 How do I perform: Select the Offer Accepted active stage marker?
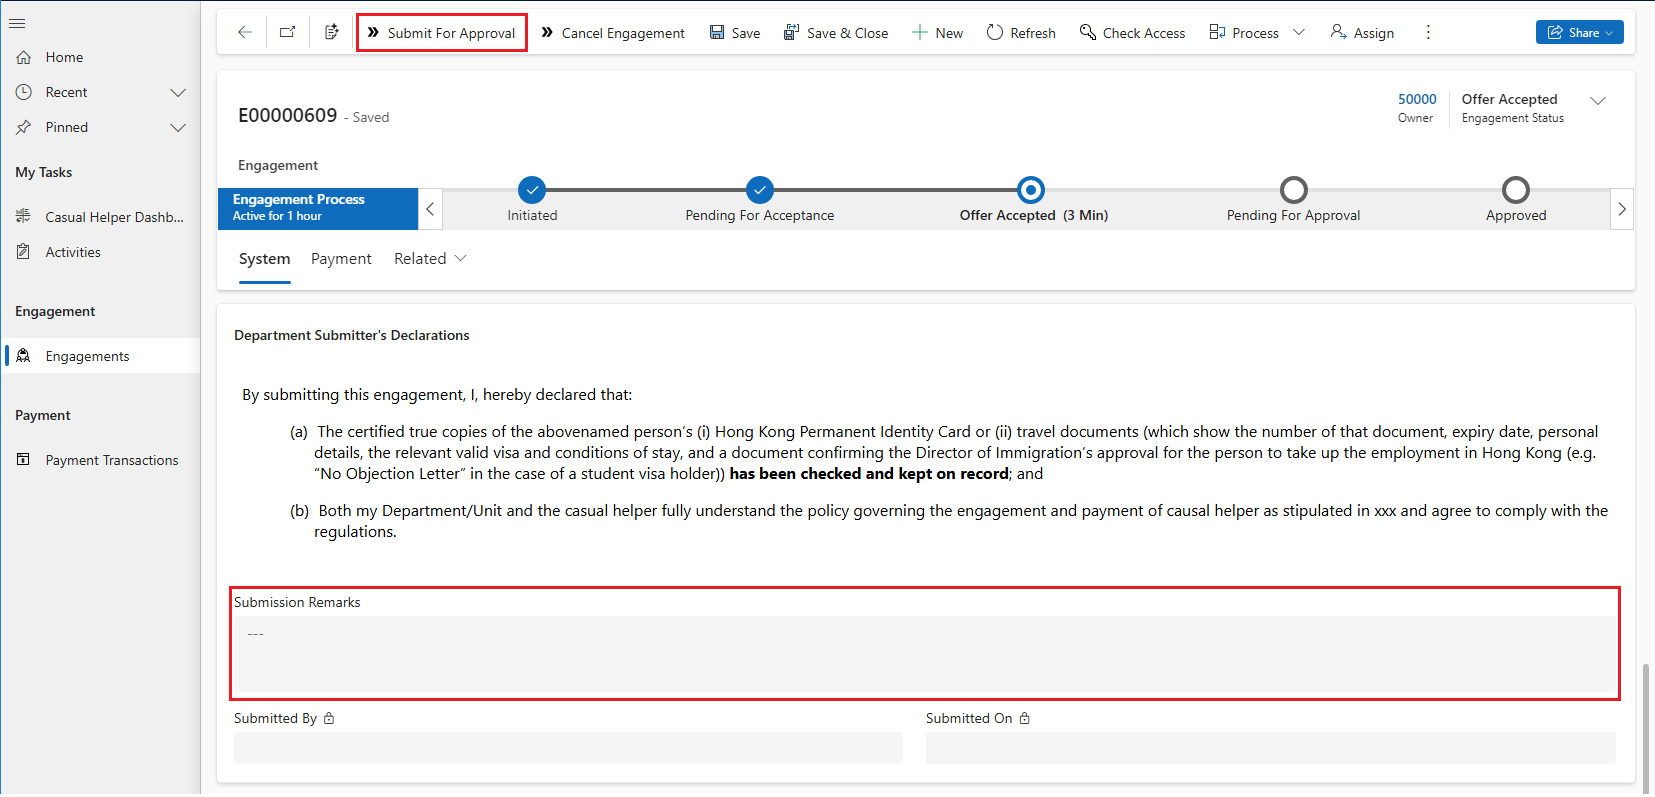coord(1031,189)
